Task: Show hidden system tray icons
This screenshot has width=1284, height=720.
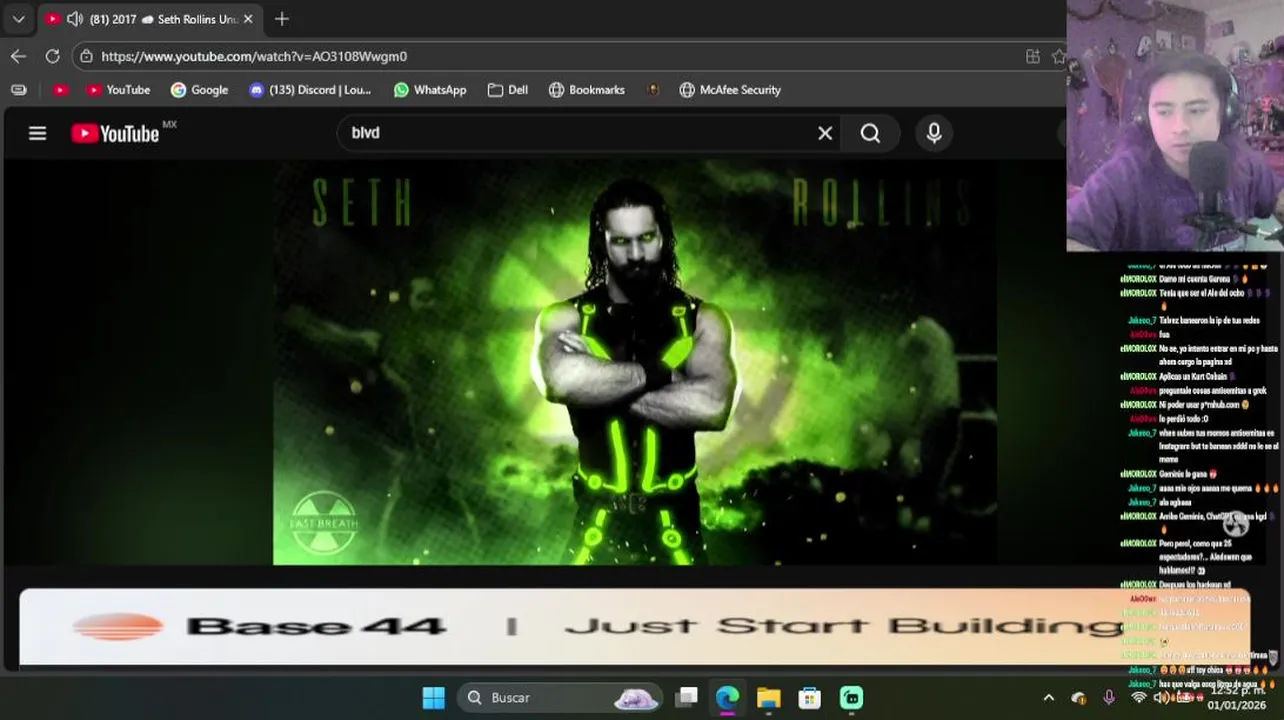Action: click(x=1048, y=698)
